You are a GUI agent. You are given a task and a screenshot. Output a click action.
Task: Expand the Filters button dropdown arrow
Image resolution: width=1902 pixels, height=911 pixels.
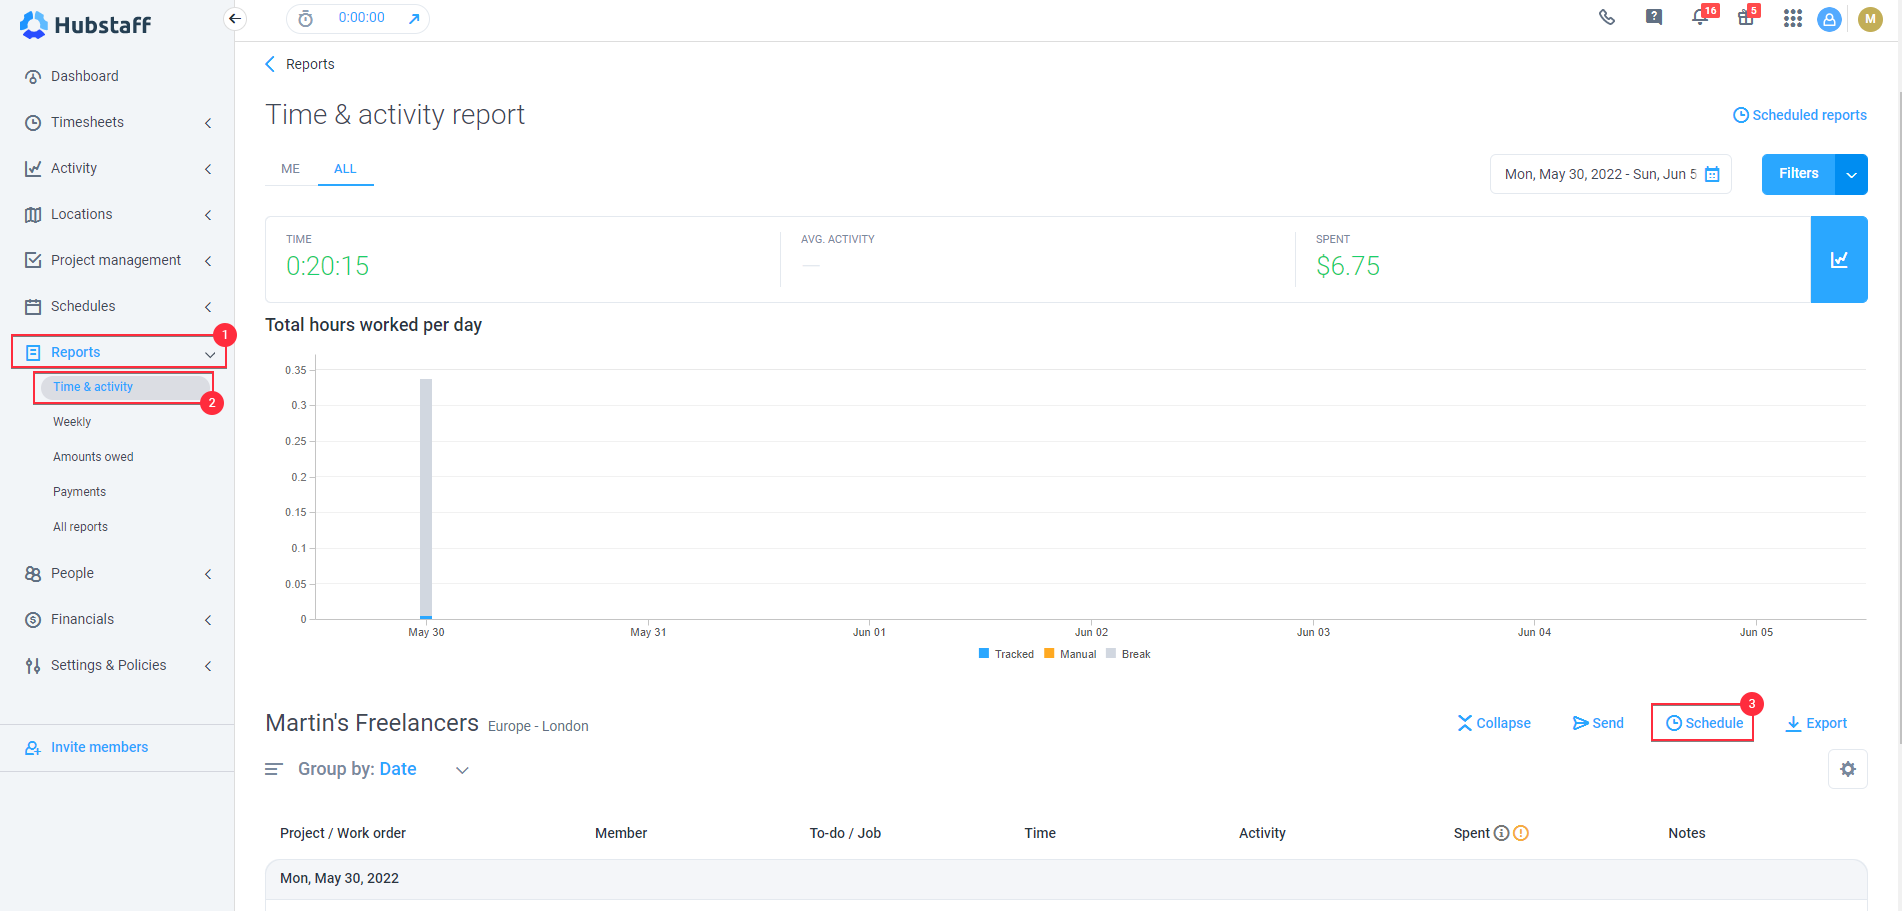pyautogui.click(x=1853, y=173)
